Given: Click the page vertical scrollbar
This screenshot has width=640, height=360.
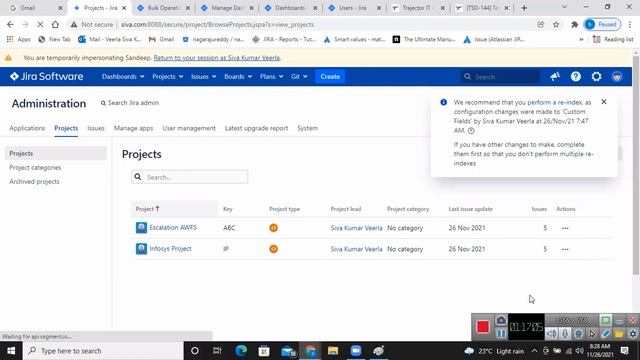Looking at the screenshot, I should click(636, 165).
